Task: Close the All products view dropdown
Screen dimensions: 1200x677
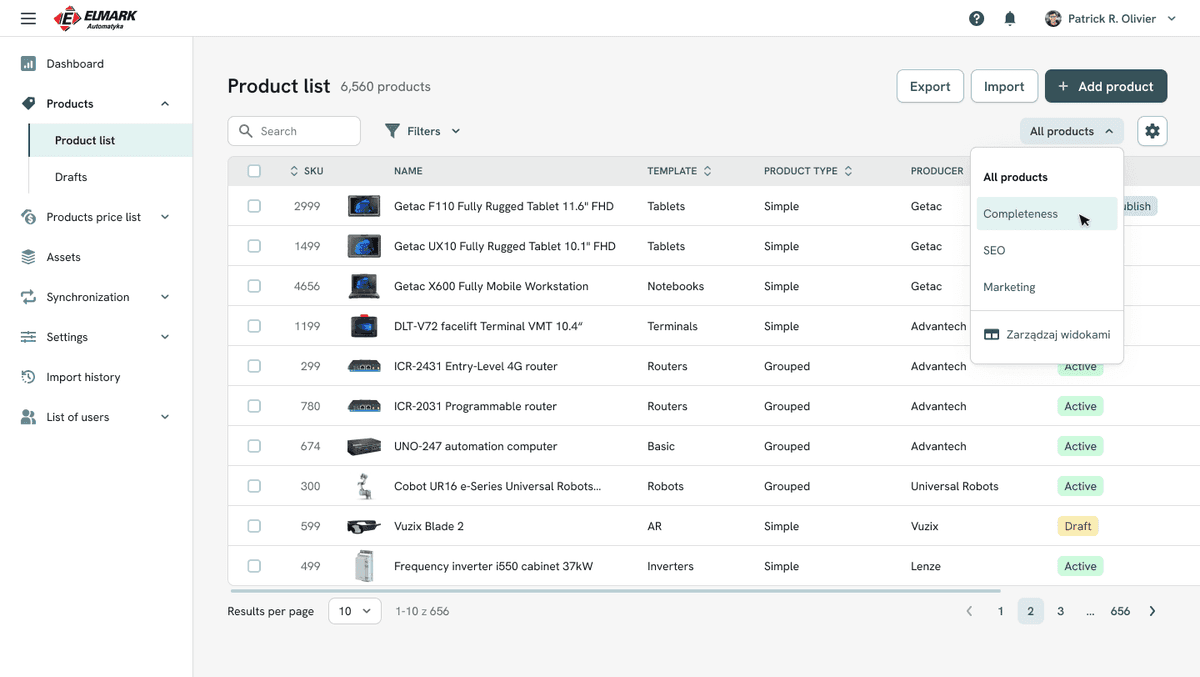Action: pos(1071,131)
